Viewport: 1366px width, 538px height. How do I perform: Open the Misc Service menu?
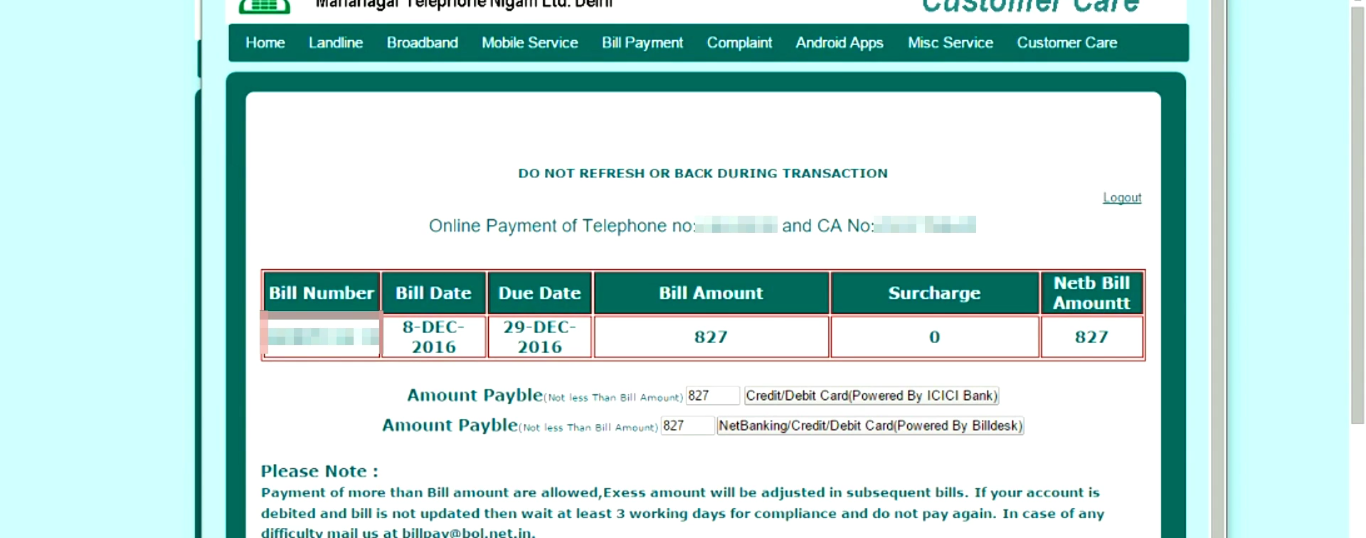[x=951, y=43]
